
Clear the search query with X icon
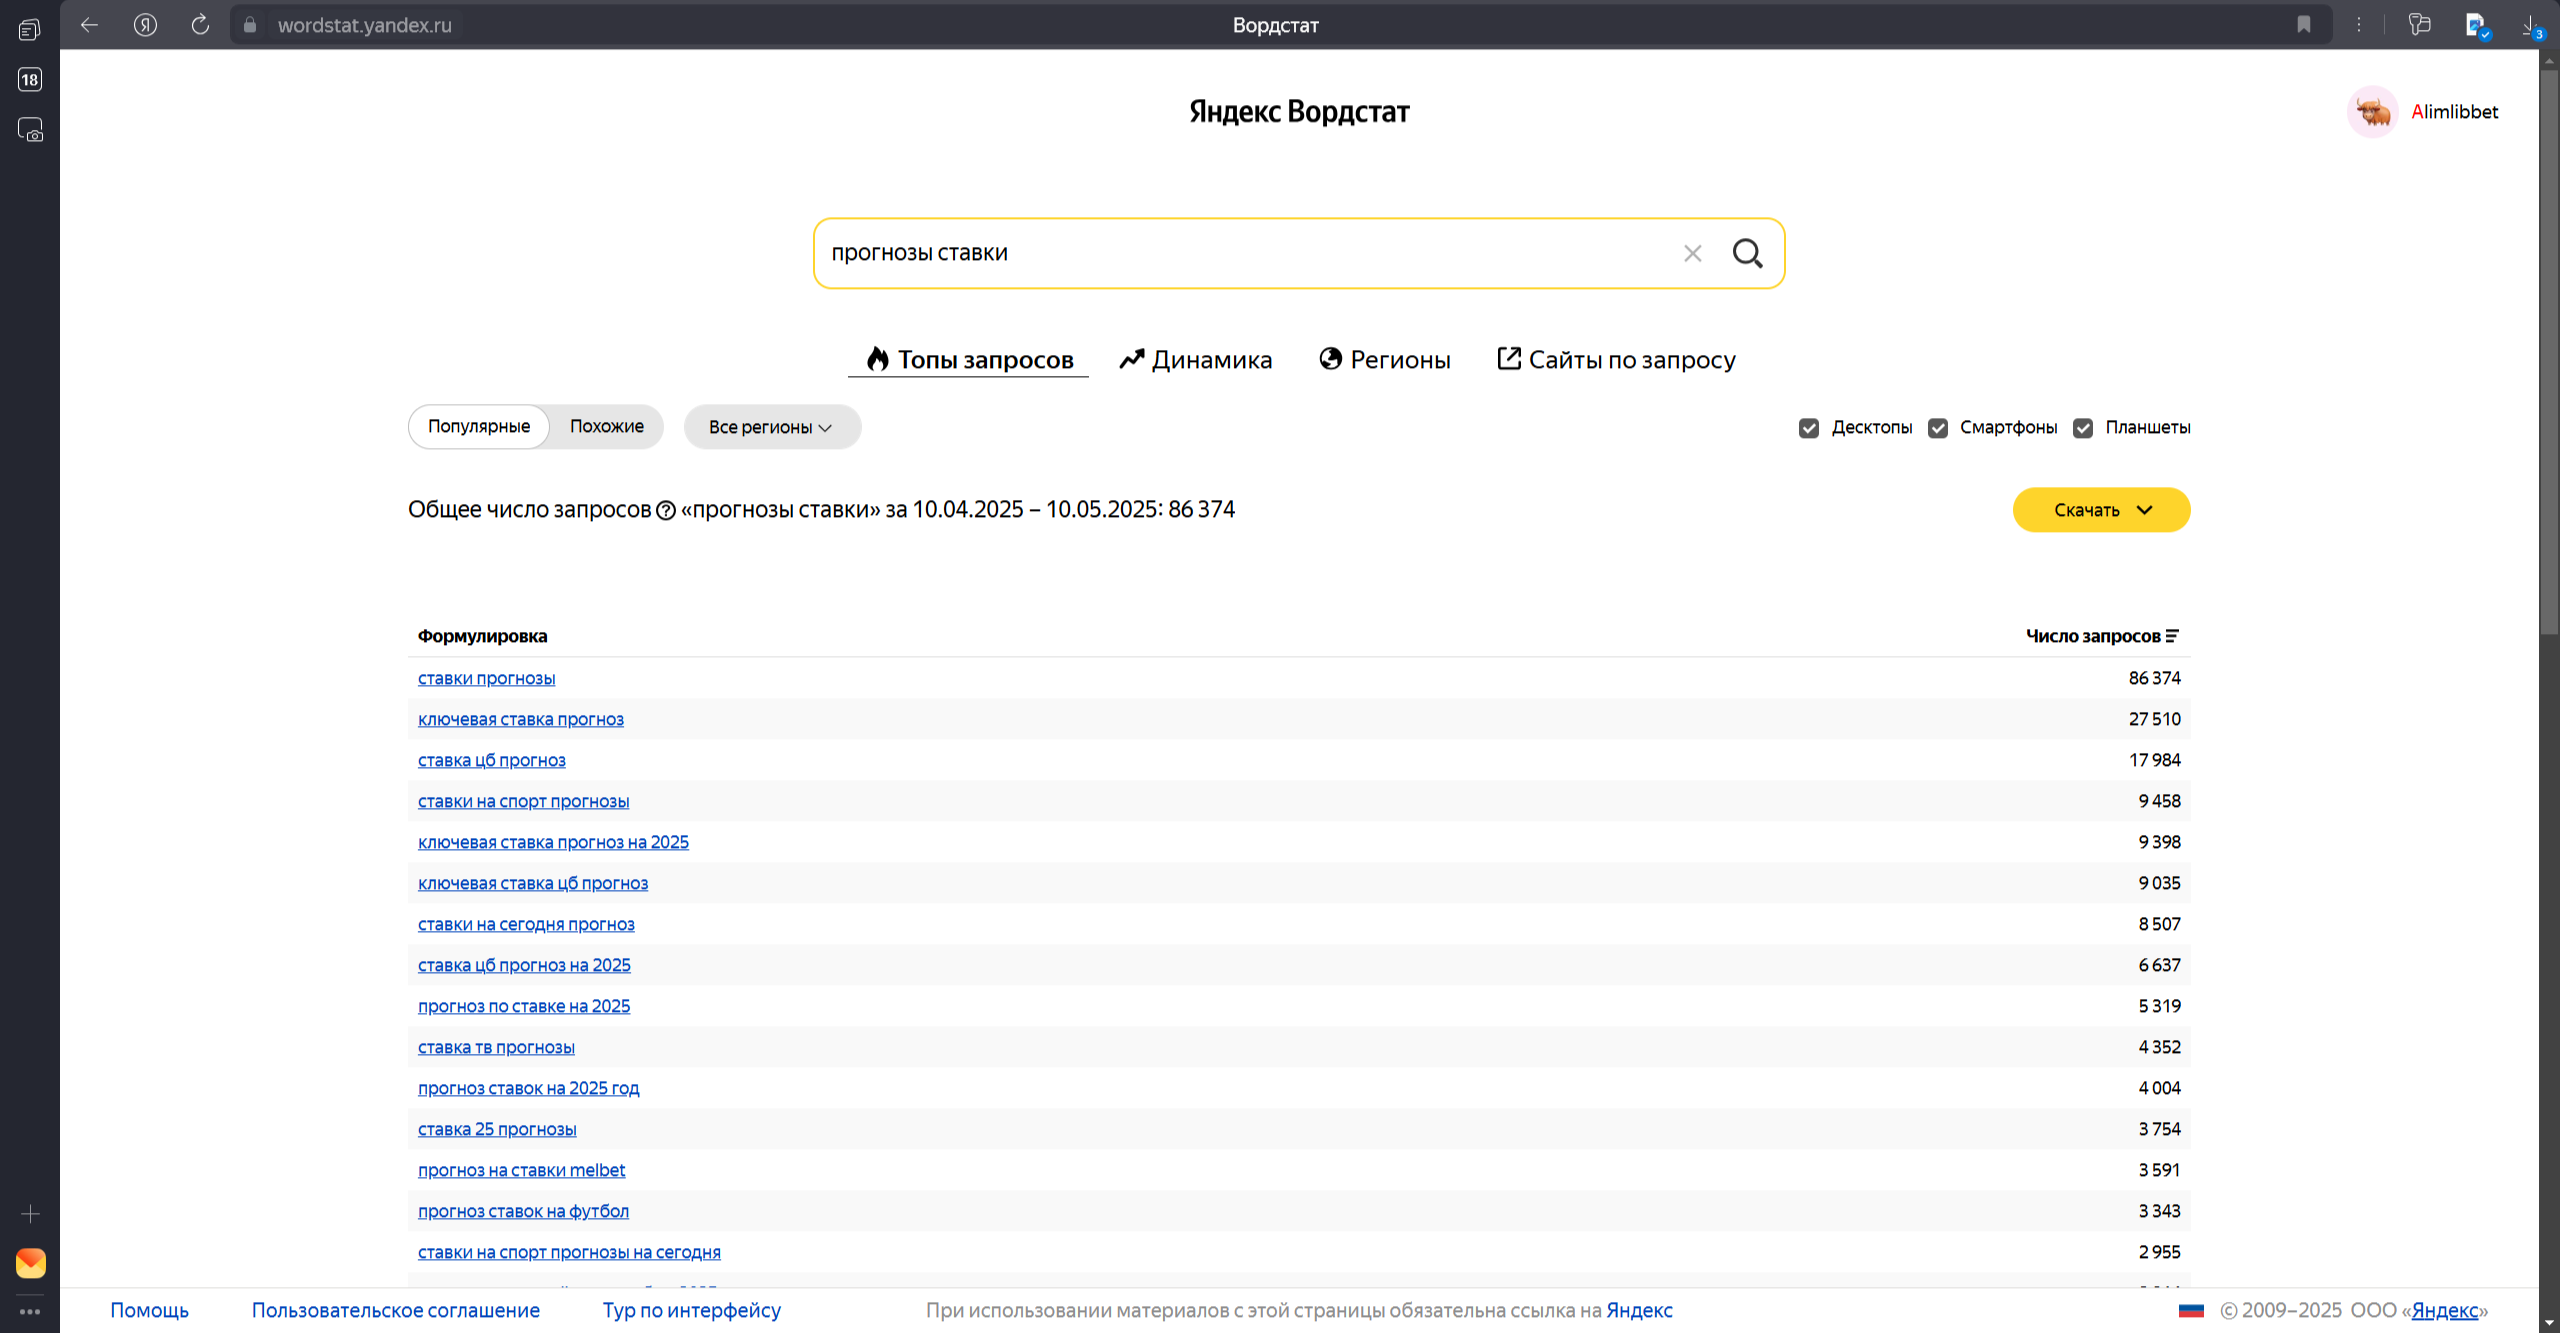(1692, 254)
